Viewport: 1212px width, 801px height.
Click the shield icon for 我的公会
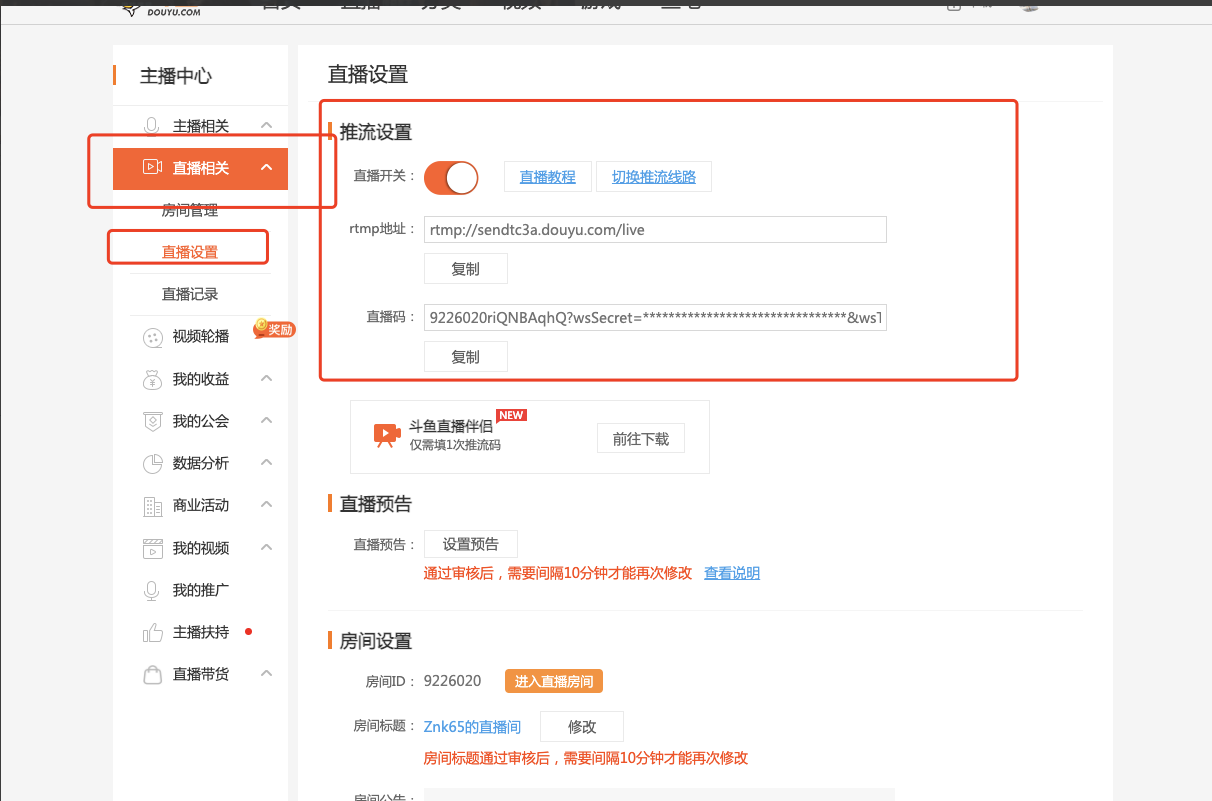(152, 421)
